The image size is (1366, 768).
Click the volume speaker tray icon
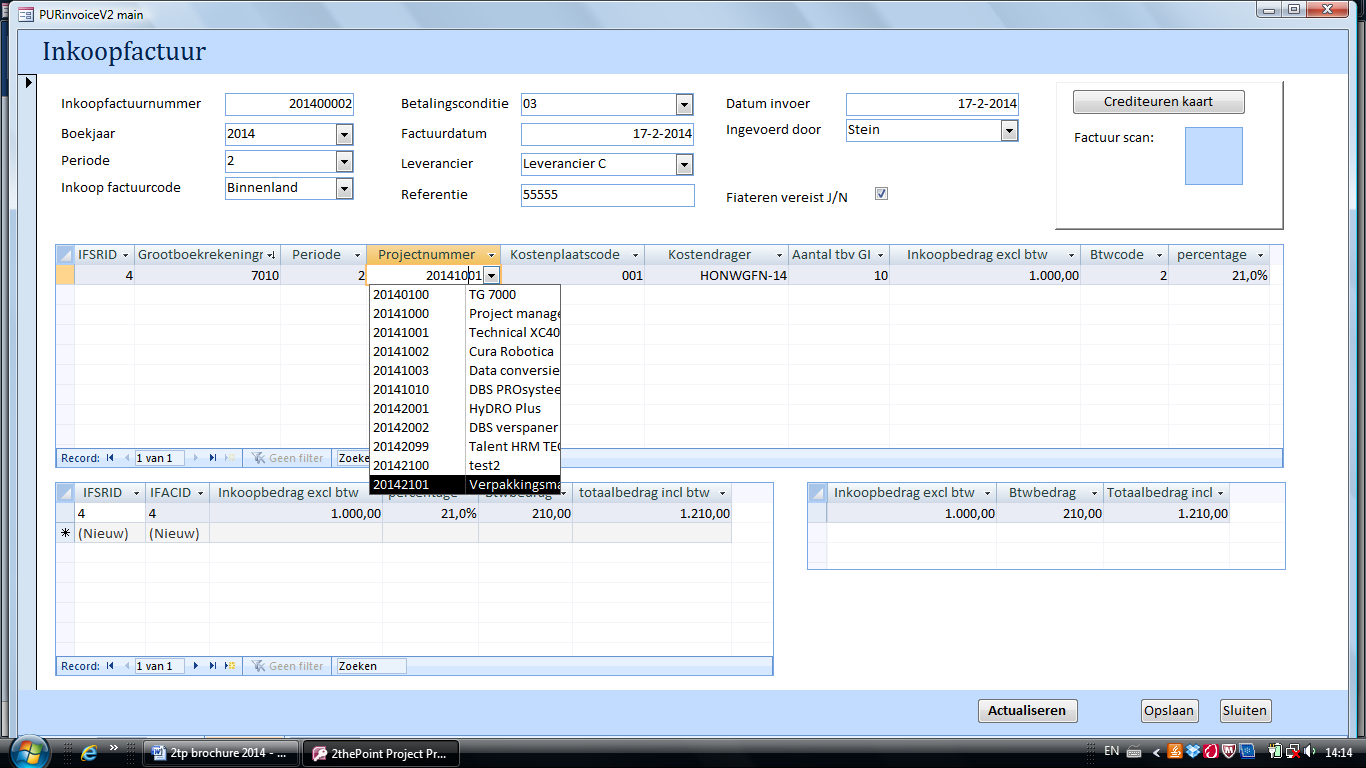click(1312, 752)
